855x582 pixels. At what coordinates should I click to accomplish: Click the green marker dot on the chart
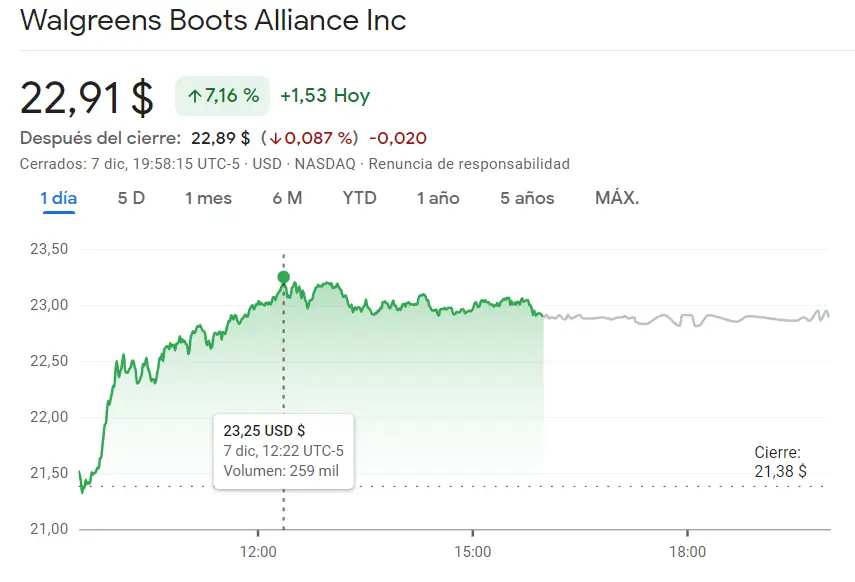tap(285, 279)
